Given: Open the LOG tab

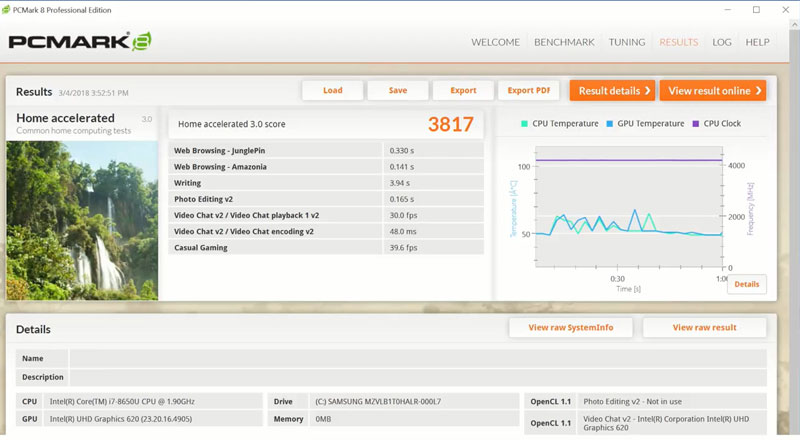Looking at the screenshot, I should click(721, 42).
